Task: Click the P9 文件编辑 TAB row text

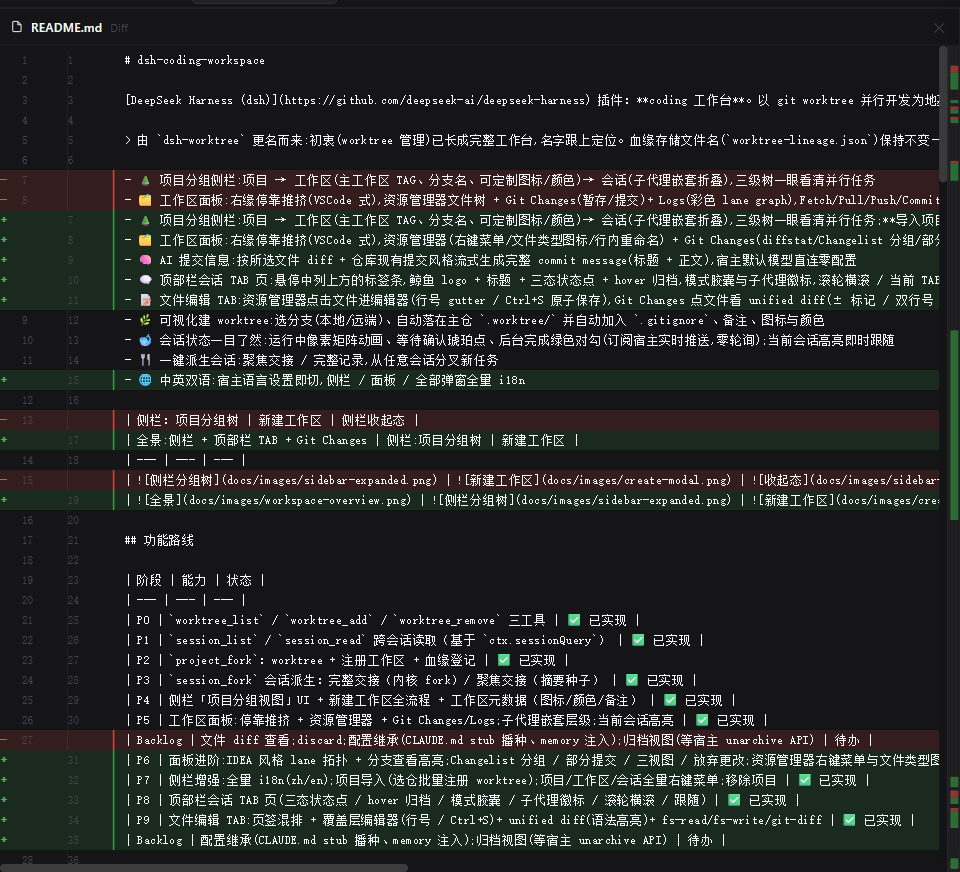Action: [x=520, y=821]
